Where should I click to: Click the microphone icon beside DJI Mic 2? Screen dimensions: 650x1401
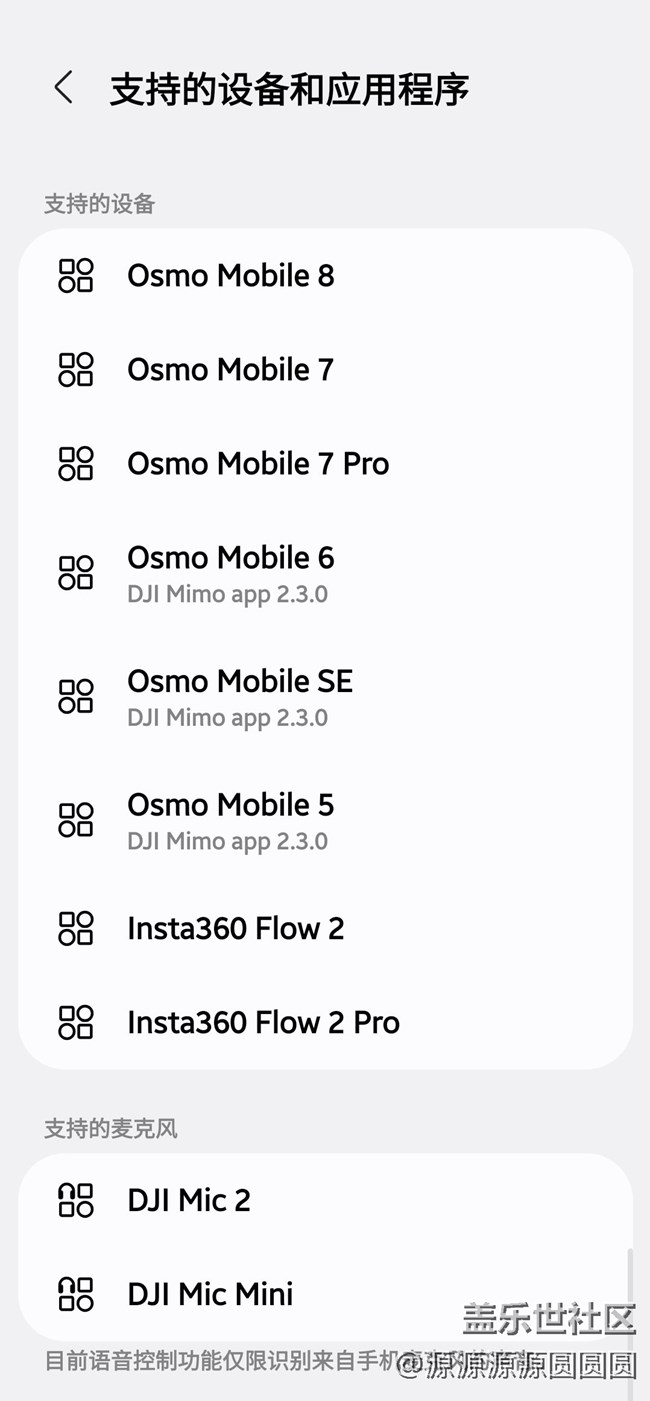coord(76,1200)
